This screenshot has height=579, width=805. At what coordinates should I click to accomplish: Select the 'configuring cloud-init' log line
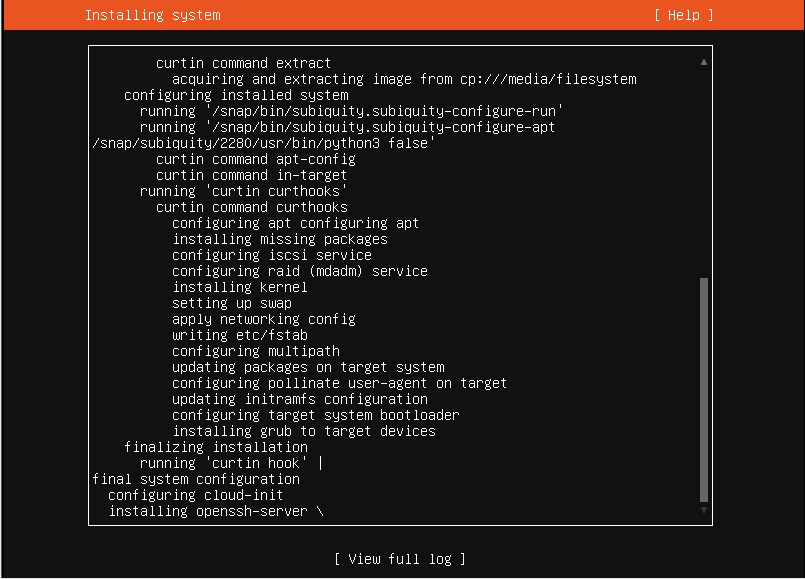point(195,495)
